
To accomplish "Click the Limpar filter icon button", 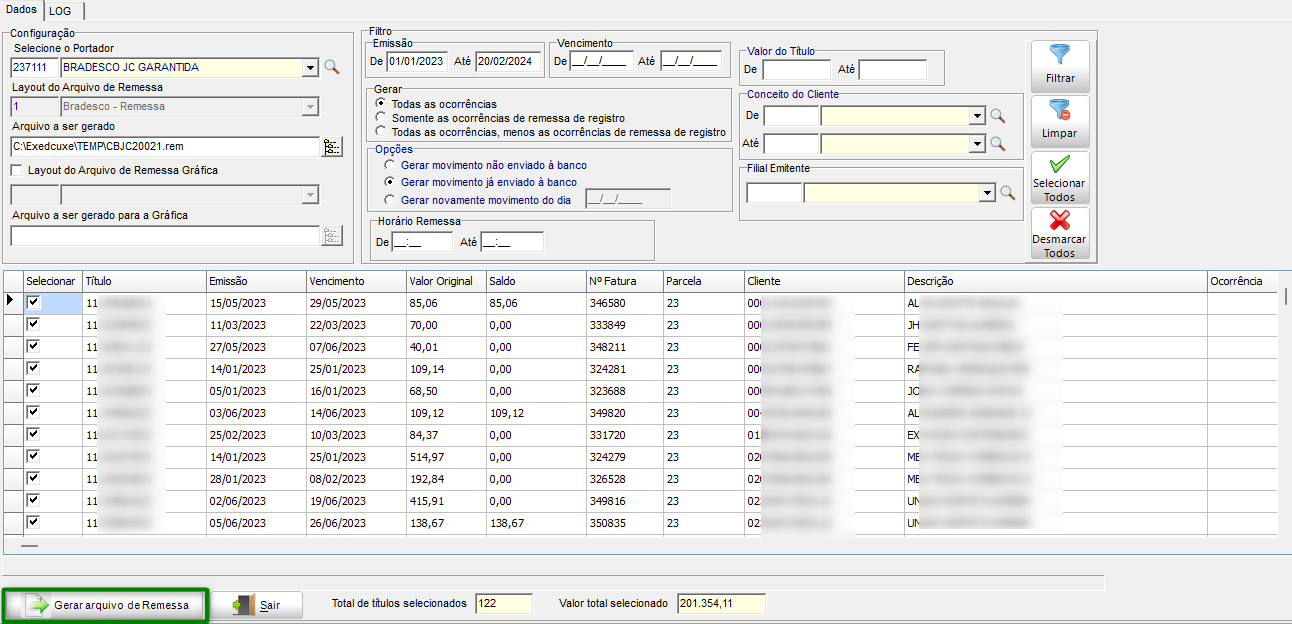I will [1059, 120].
